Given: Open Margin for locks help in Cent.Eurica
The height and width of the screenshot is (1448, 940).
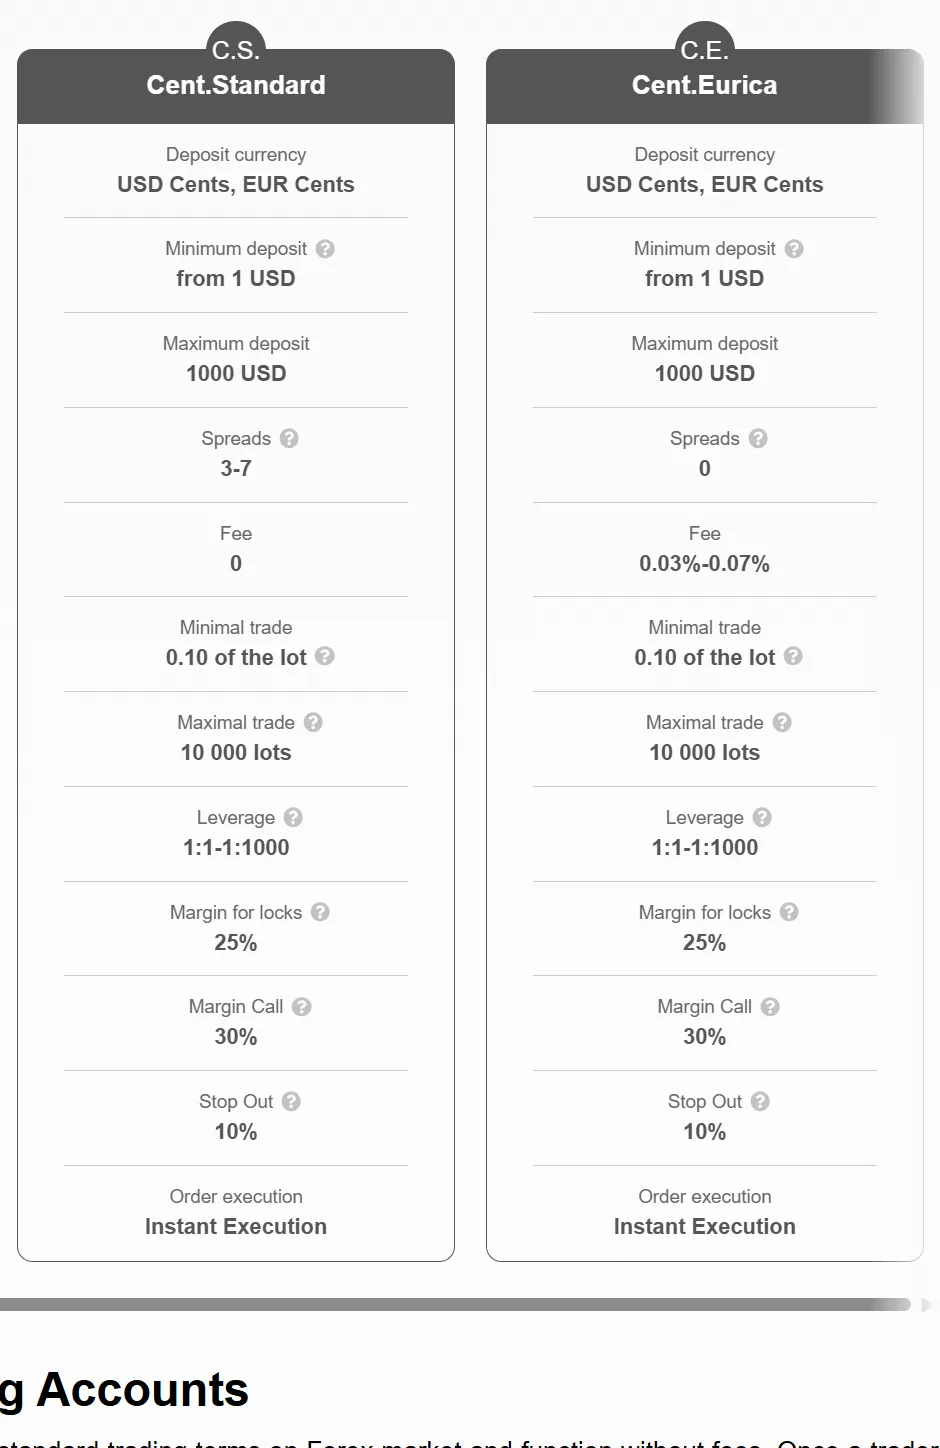Looking at the screenshot, I should pyautogui.click(x=789, y=912).
